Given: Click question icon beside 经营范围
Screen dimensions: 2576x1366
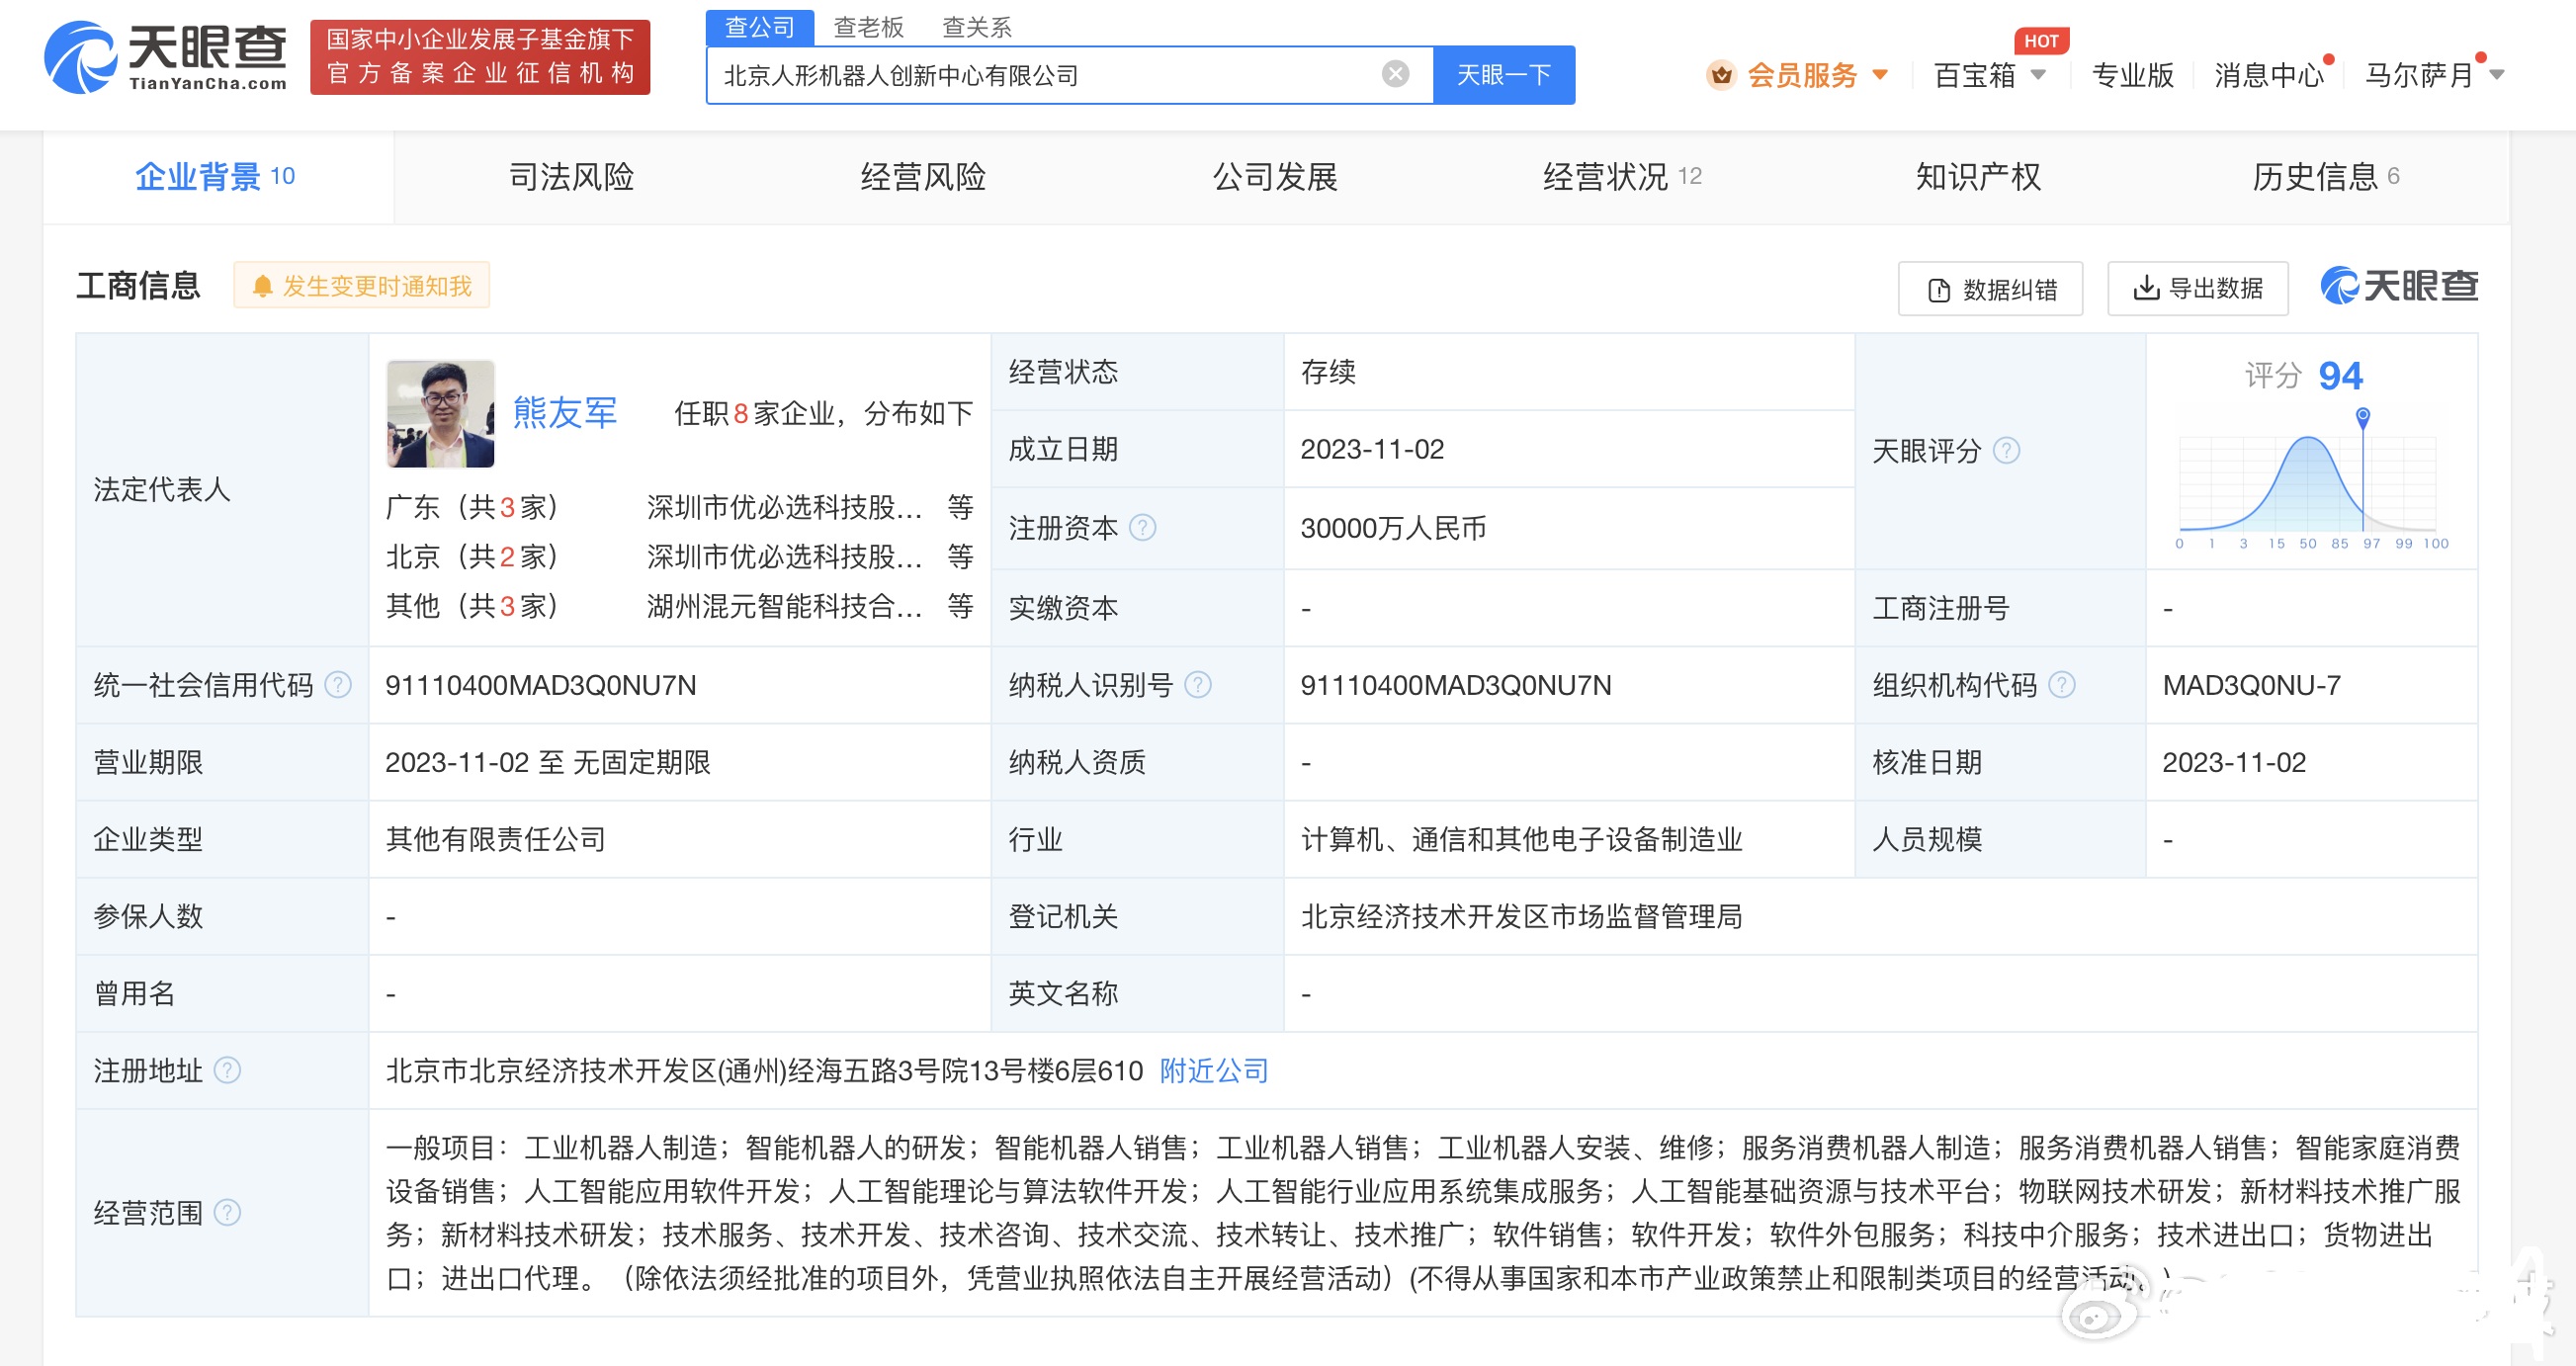Looking at the screenshot, I should pos(228,1212).
